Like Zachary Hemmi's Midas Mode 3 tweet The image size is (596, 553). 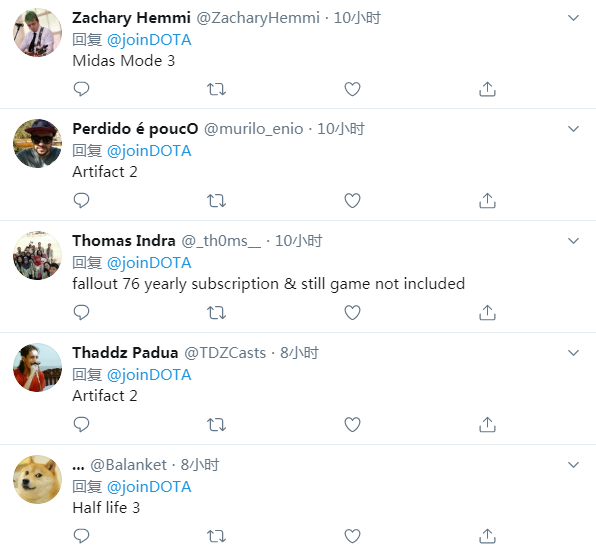(352, 89)
